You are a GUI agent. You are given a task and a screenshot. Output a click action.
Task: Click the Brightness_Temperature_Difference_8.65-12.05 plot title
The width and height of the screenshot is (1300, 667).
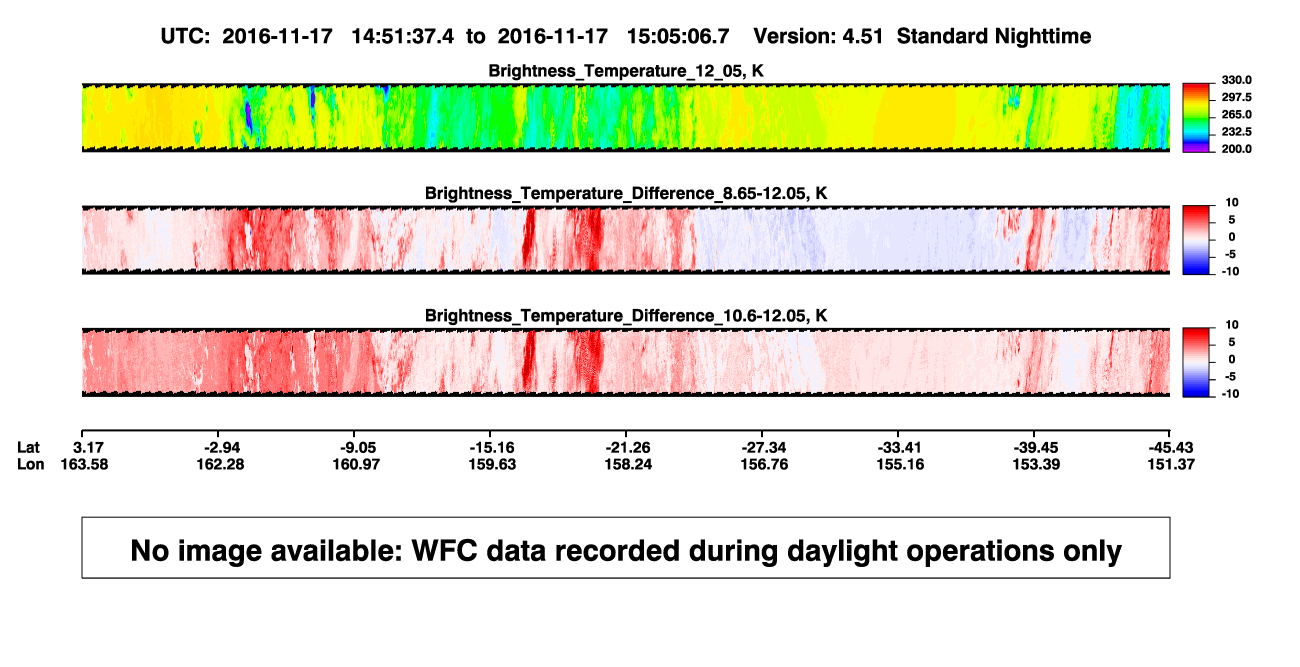point(626,193)
